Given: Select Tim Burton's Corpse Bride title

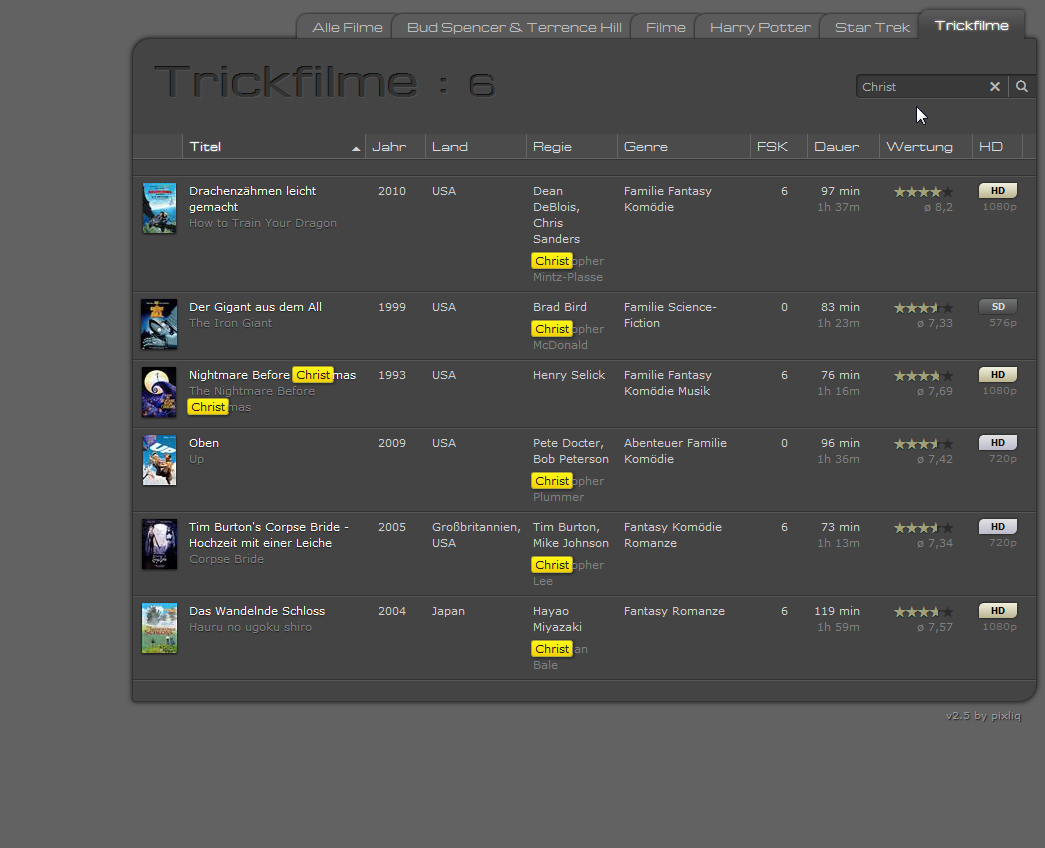Looking at the screenshot, I should click(x=269, y=535).
